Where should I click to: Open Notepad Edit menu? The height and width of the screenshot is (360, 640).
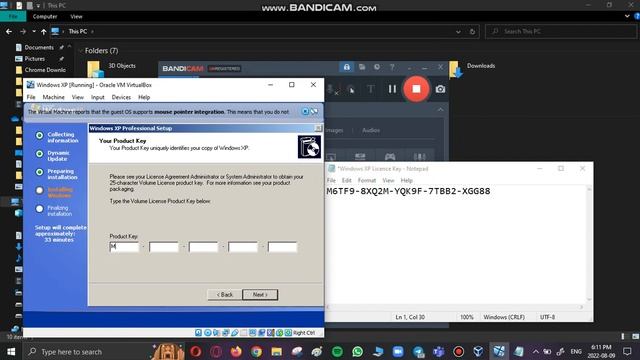[x=347, y=180]
